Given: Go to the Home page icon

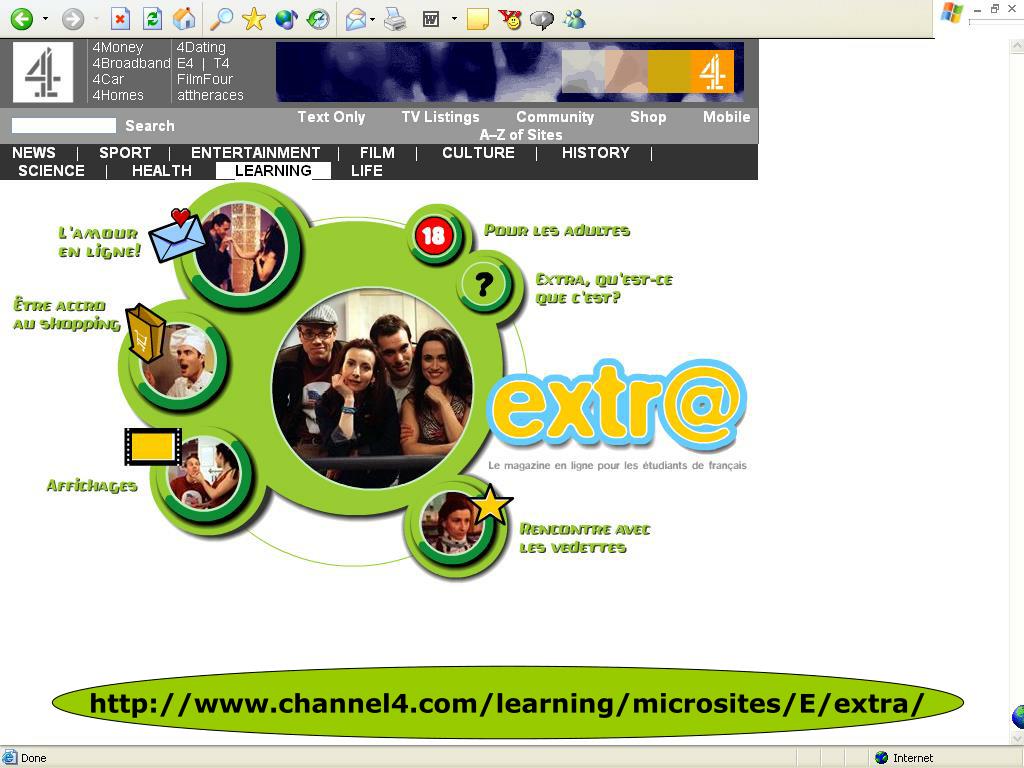Looking at the screenshot, I should click(184, 19).
